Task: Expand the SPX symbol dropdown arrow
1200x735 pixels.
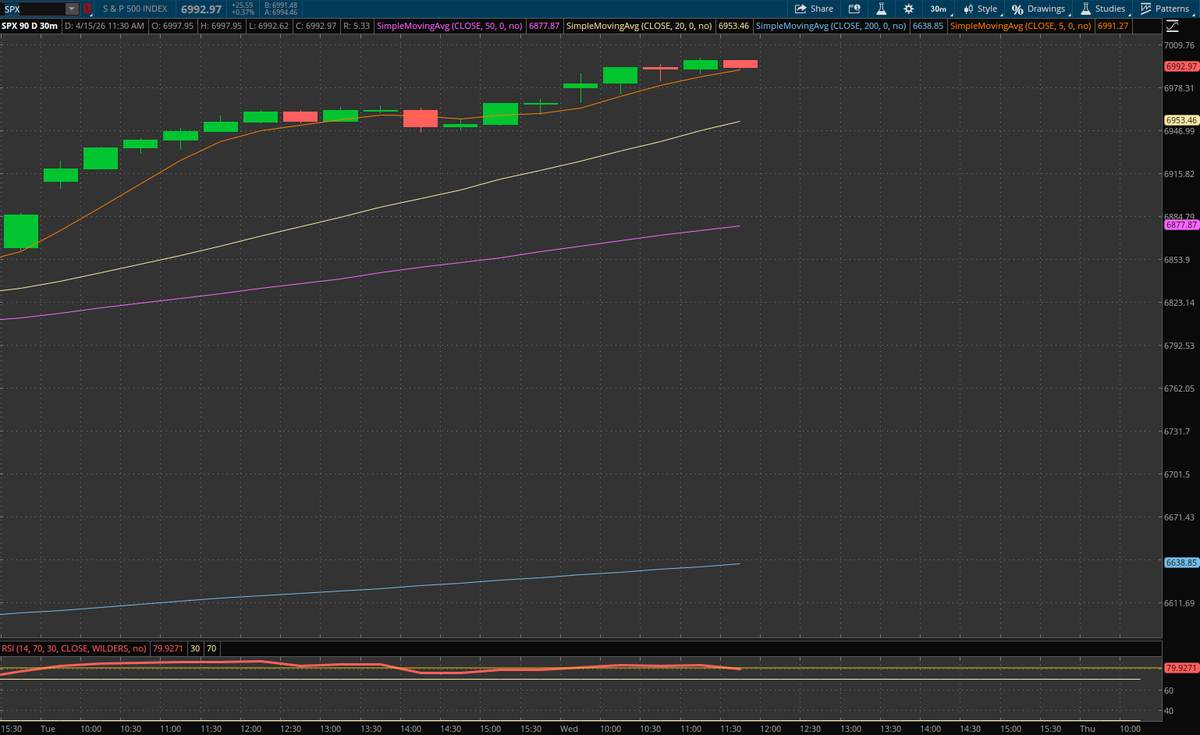Action: tap(71, 8)
